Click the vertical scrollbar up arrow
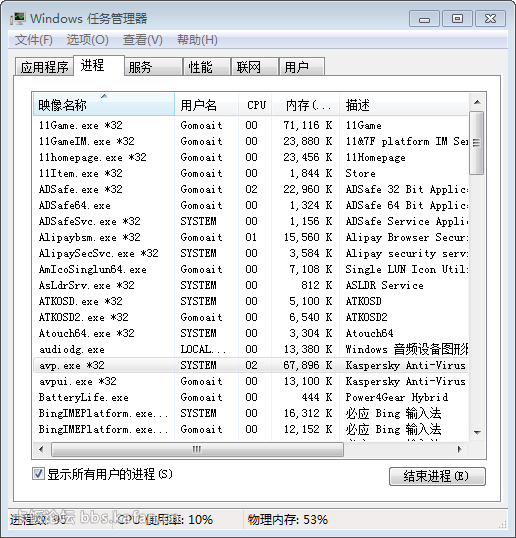516x538 pixels. point(477,102)
